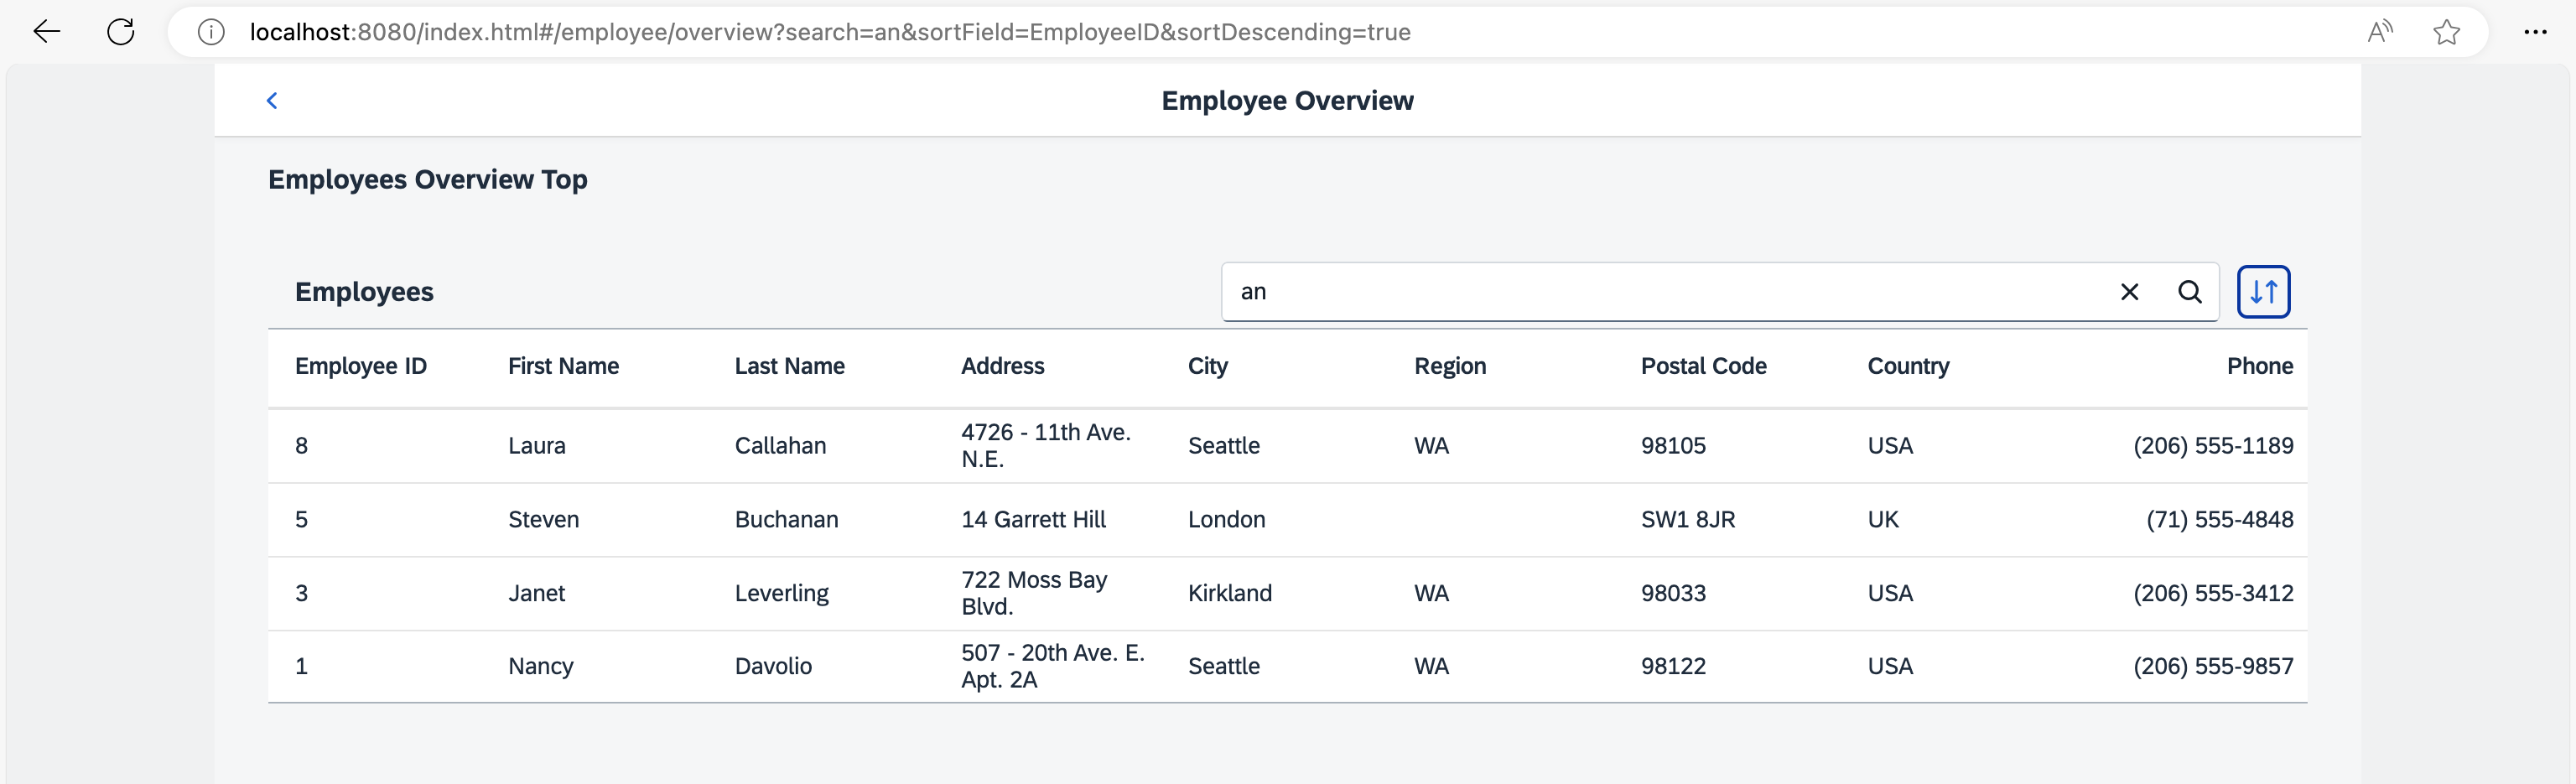Click the Kirkland city cell
The width and height of the screenshot is (2576, 784).
coord(1229,594)
